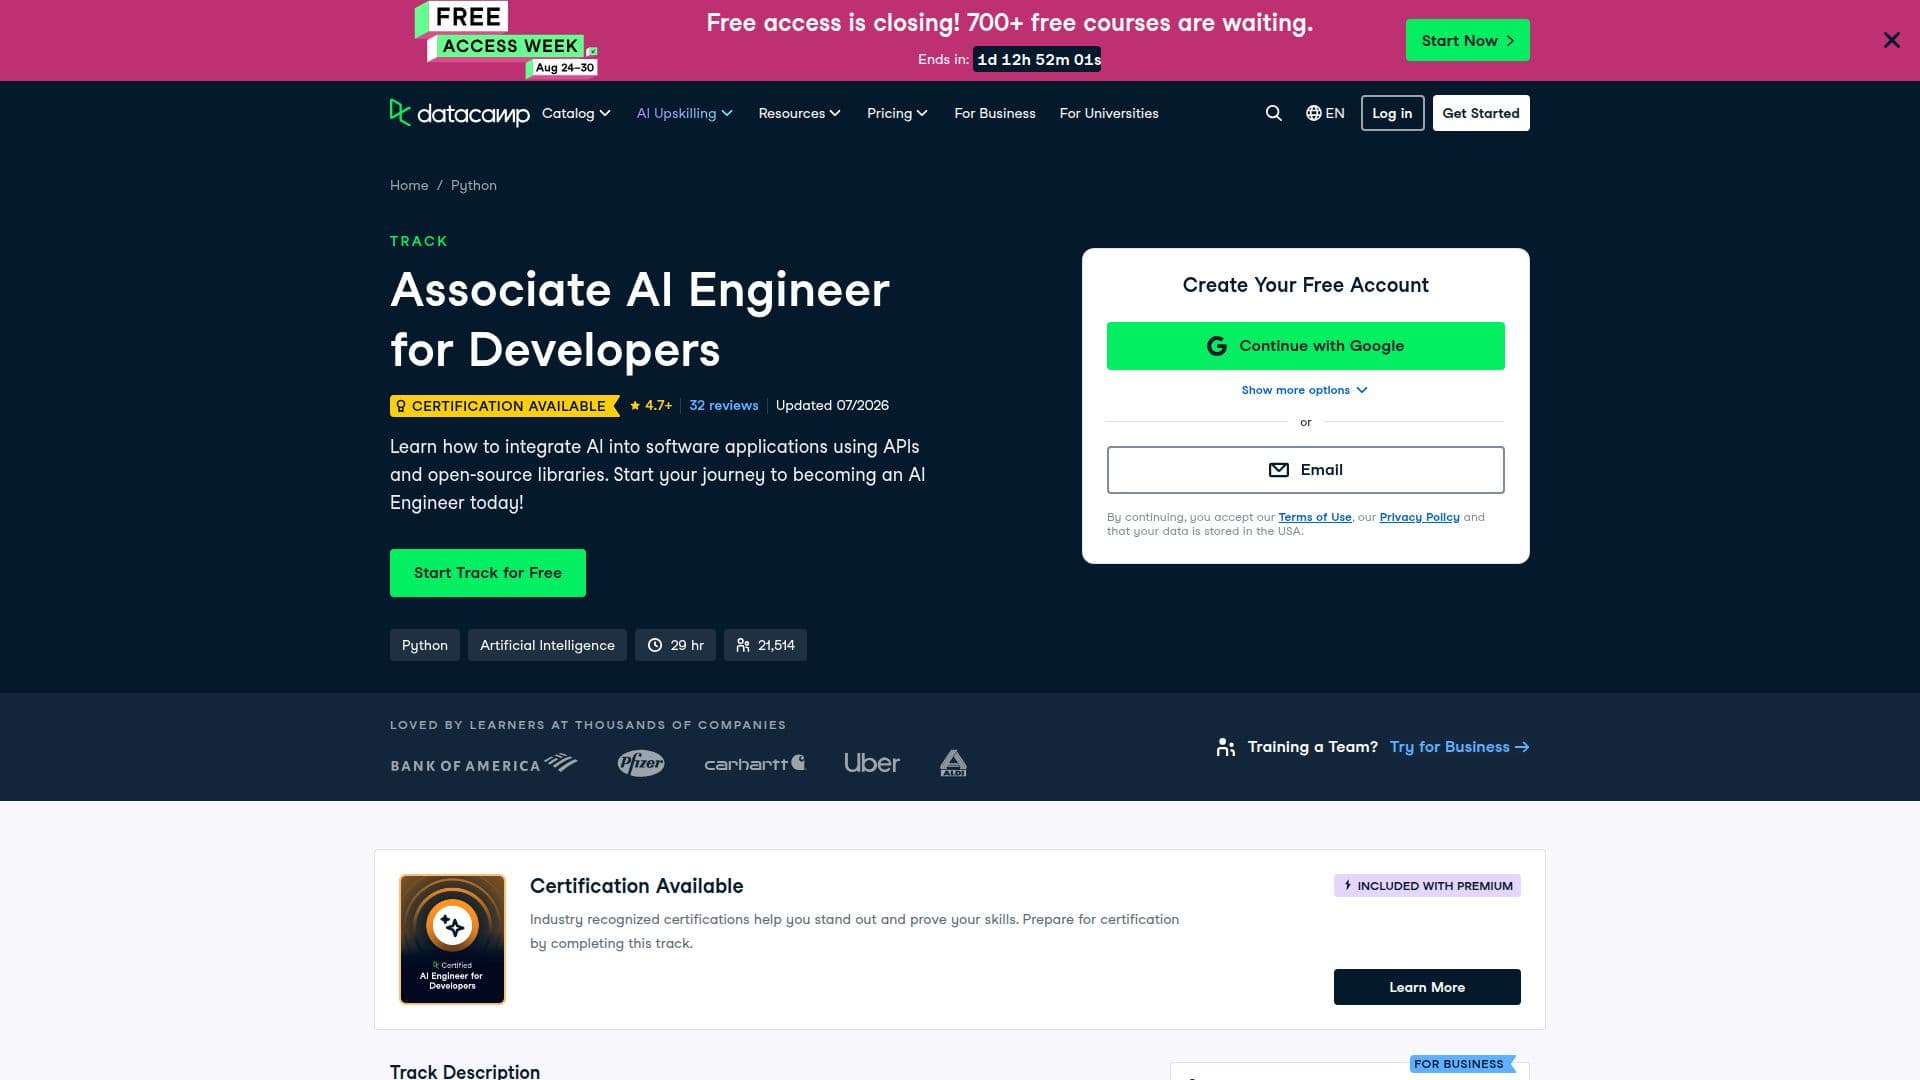1920x1080 pixels.
Task: Click the Bank of America logo
Action: pos(484,764)
